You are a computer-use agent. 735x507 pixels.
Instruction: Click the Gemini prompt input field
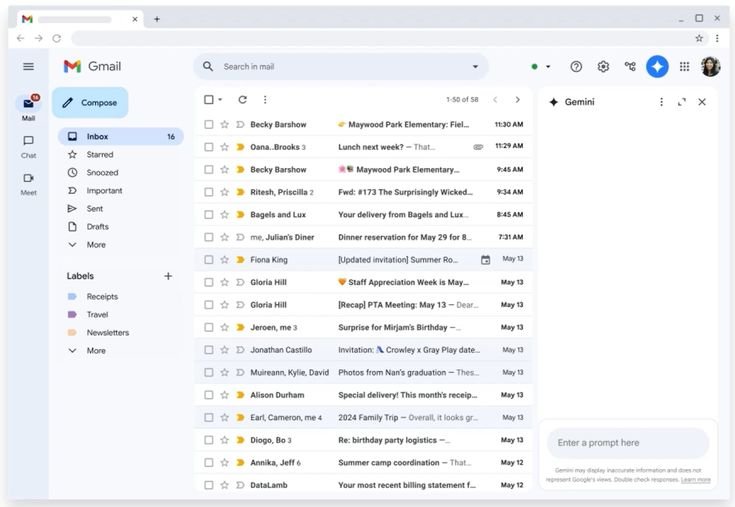click(x=627, y=443)
